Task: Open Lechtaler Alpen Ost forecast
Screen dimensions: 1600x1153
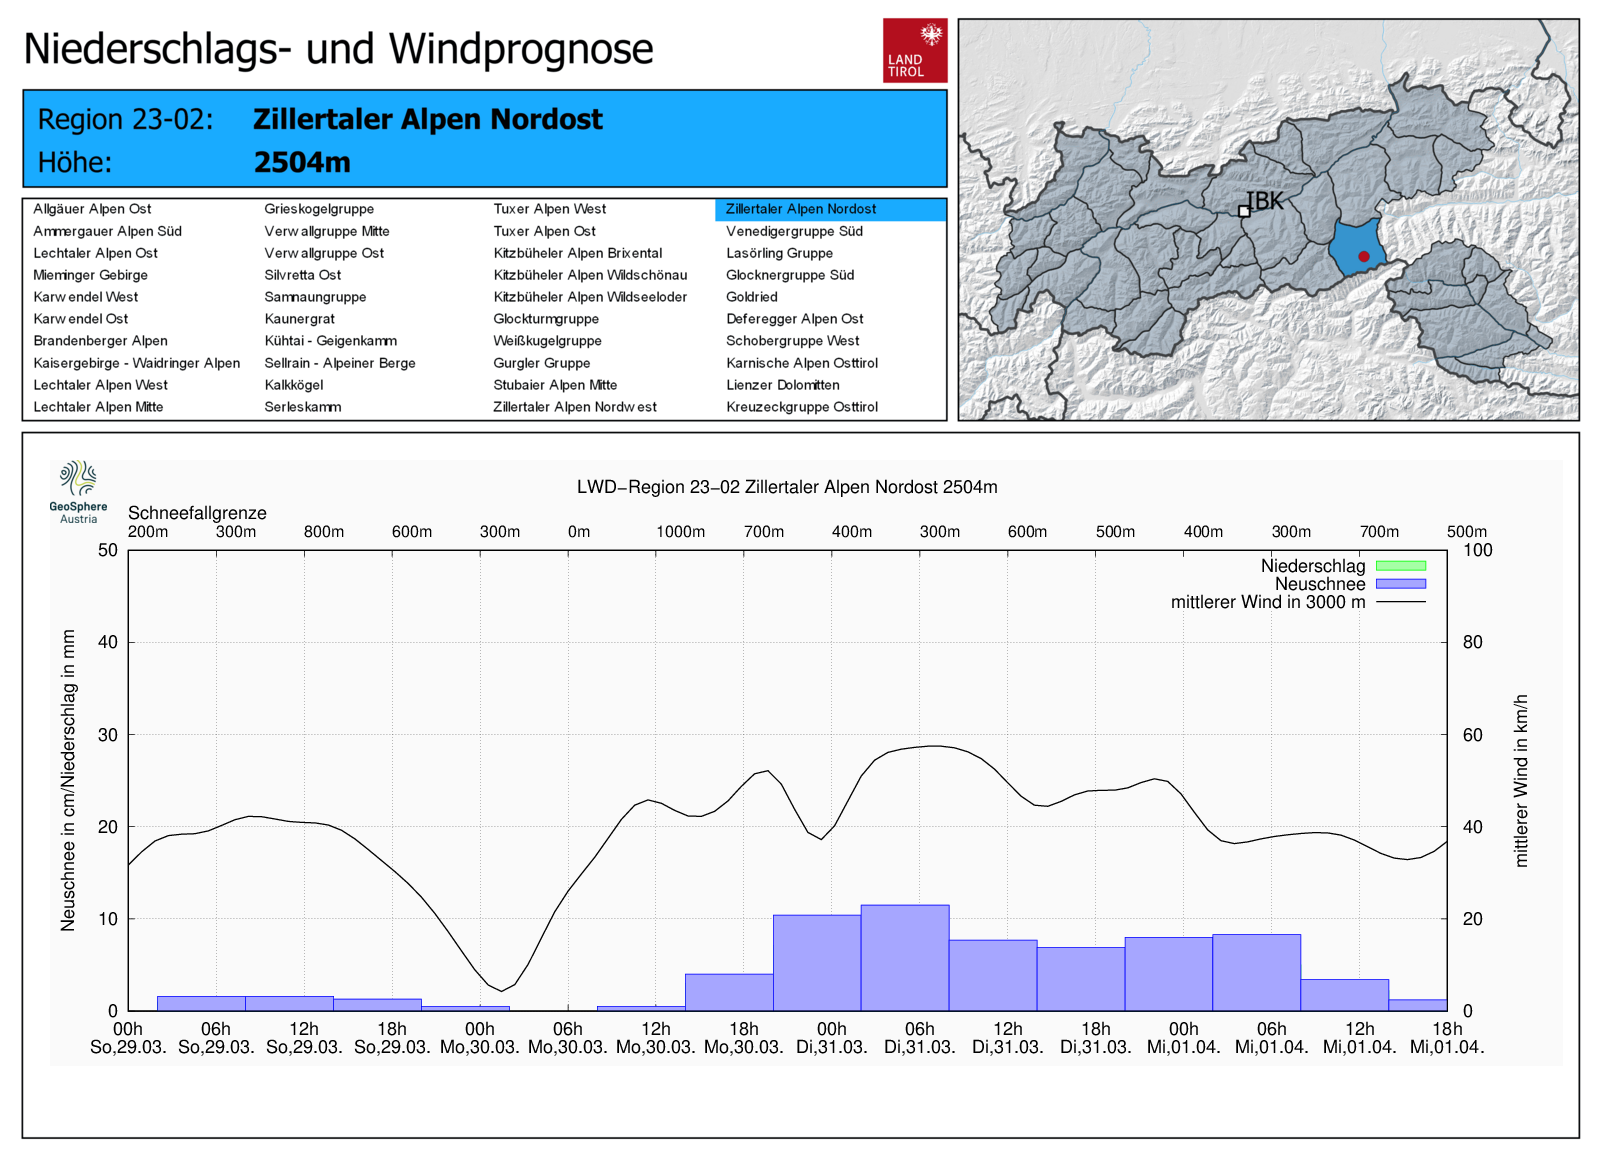Action: tap(95, 253)
